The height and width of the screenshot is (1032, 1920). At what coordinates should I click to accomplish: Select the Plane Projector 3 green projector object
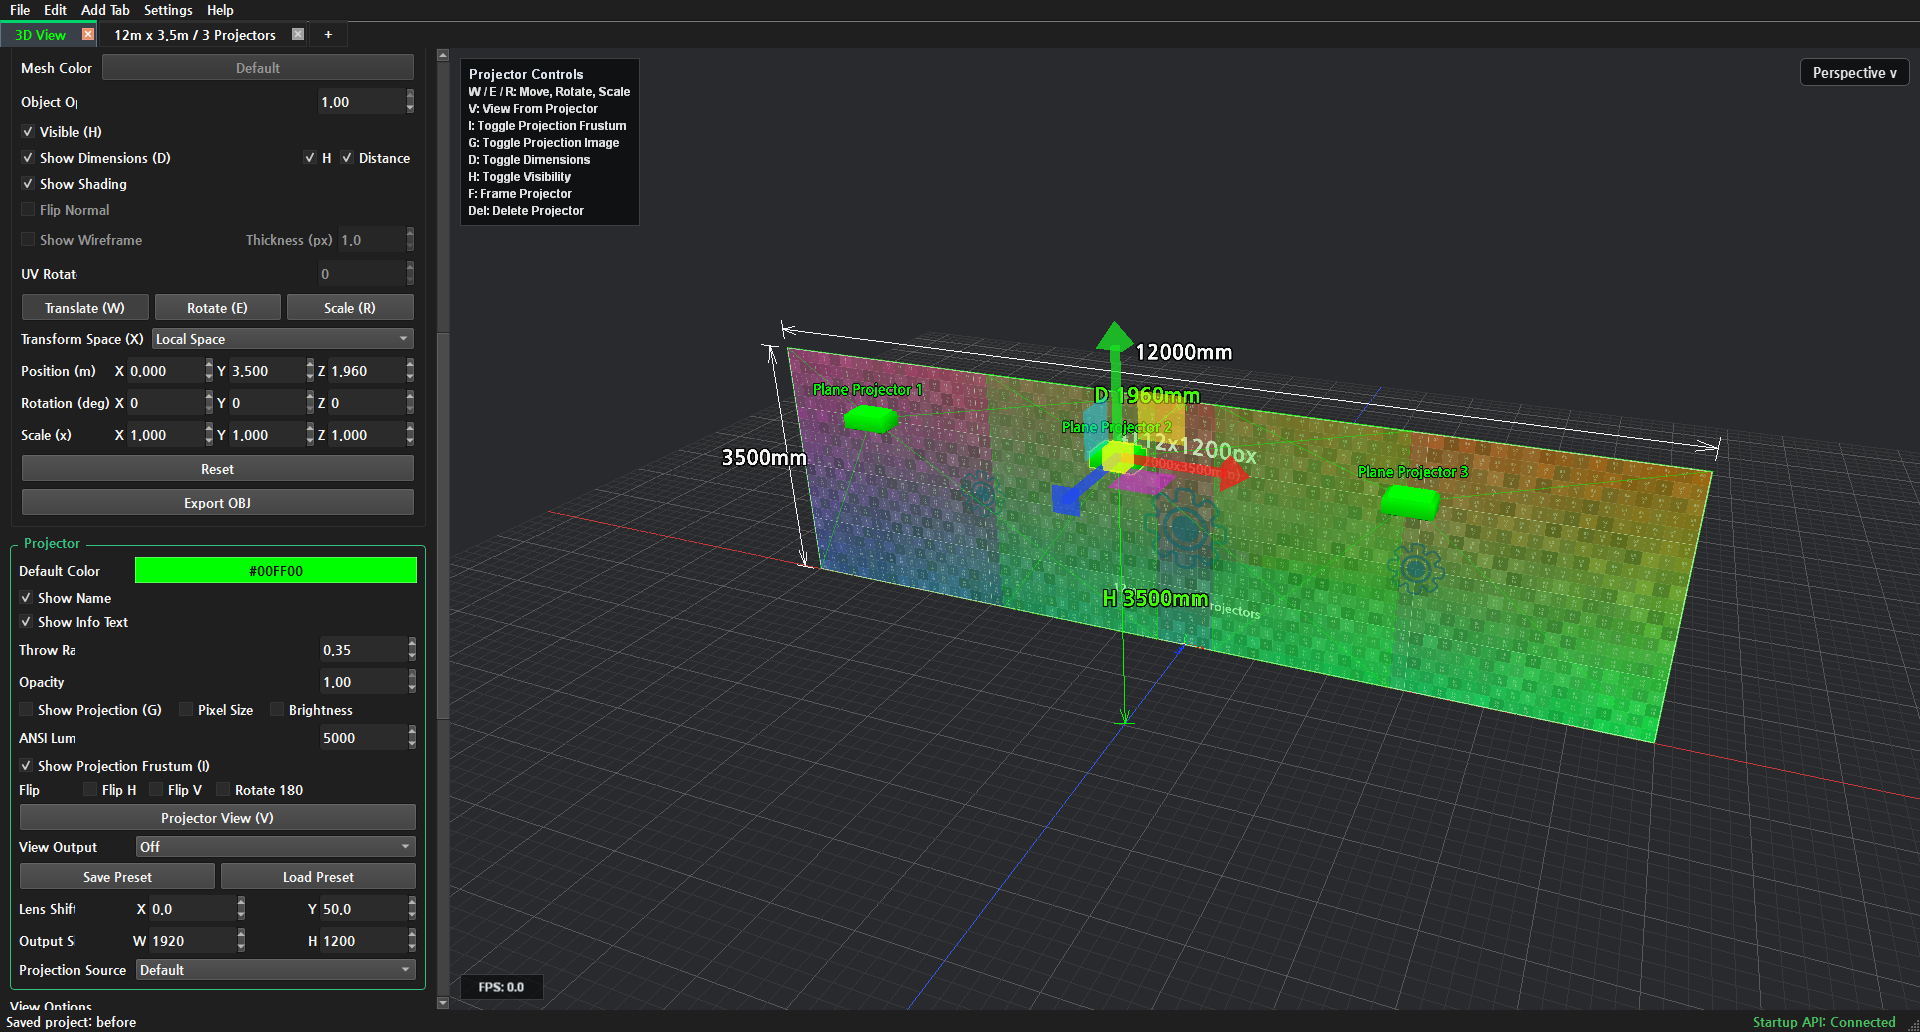[x=1411, y=502]
